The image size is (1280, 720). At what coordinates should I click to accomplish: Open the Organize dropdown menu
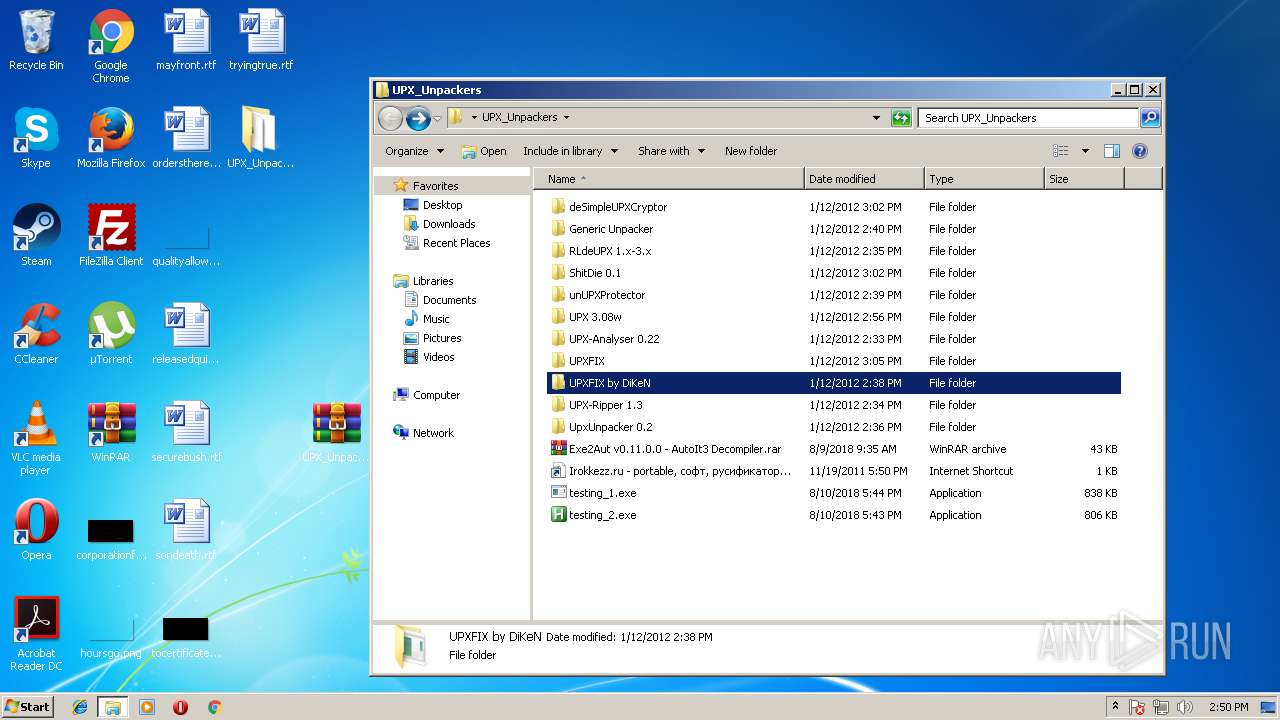[x=413, y=151]
